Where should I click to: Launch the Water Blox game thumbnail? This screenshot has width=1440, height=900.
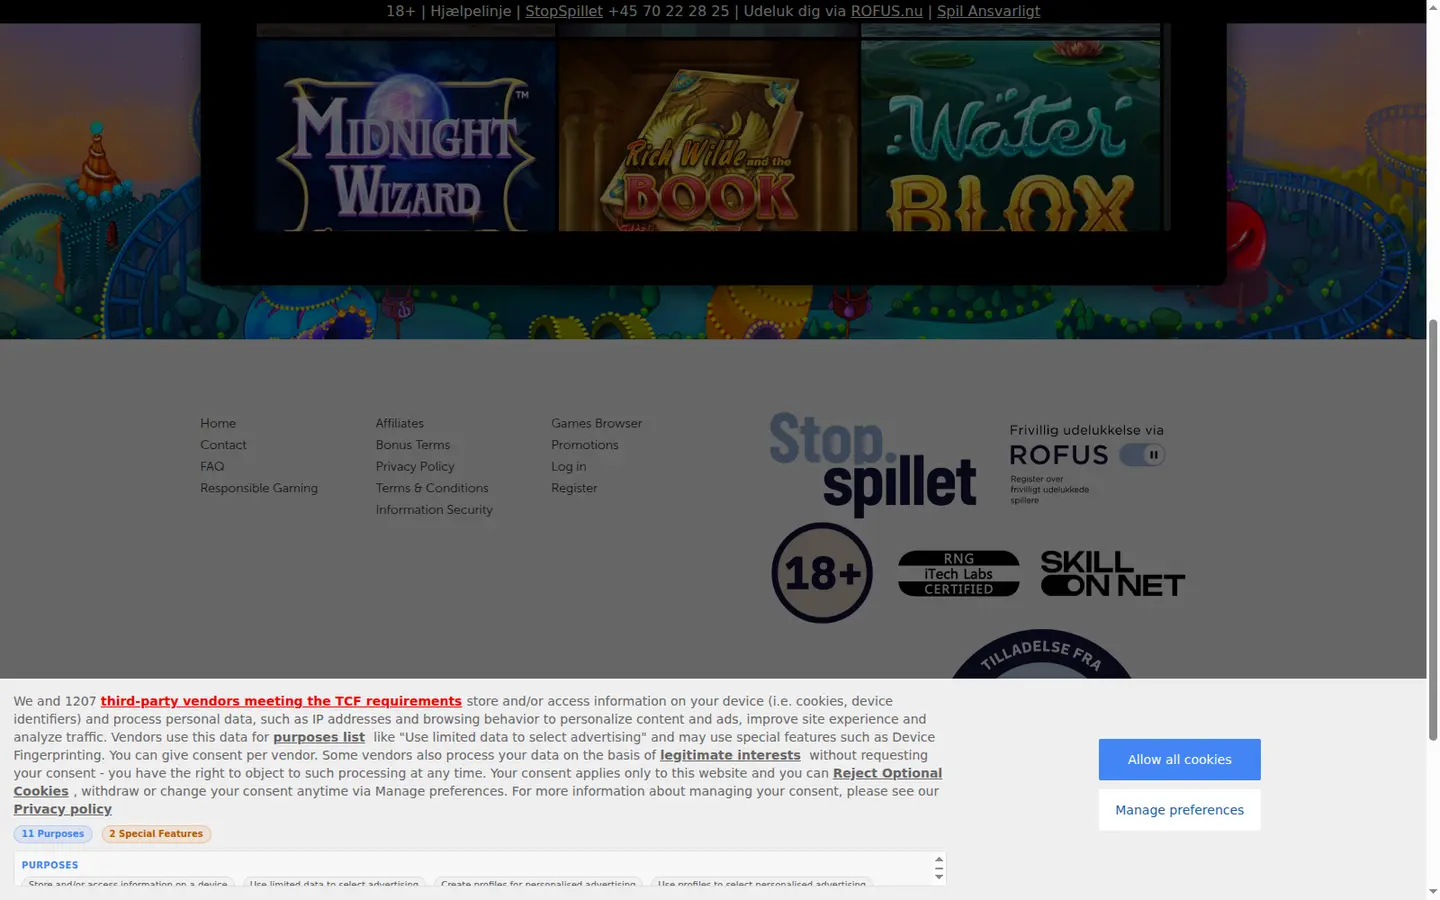tap(1011, 136)
